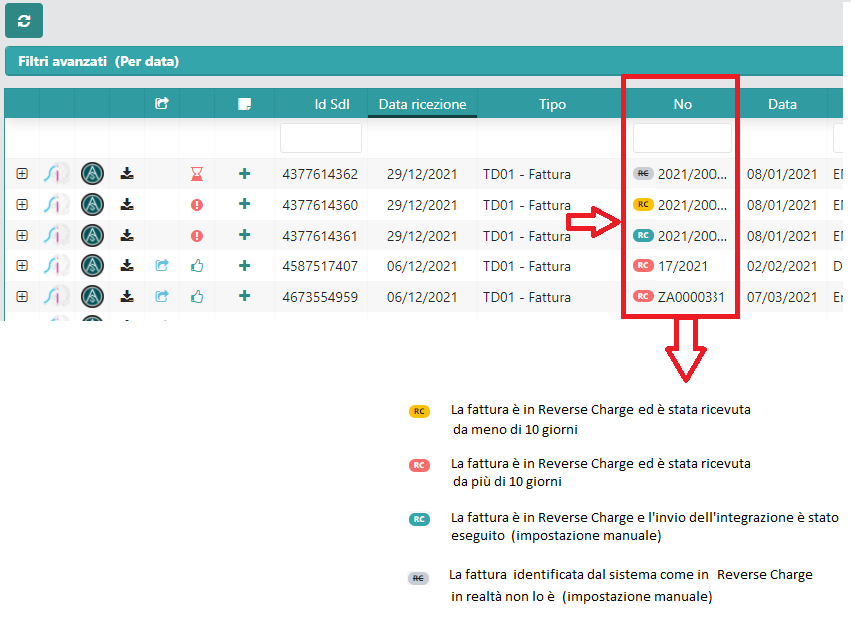Click the plus icon on row 4377614360
851x625 pixels.
pos(245,204)
